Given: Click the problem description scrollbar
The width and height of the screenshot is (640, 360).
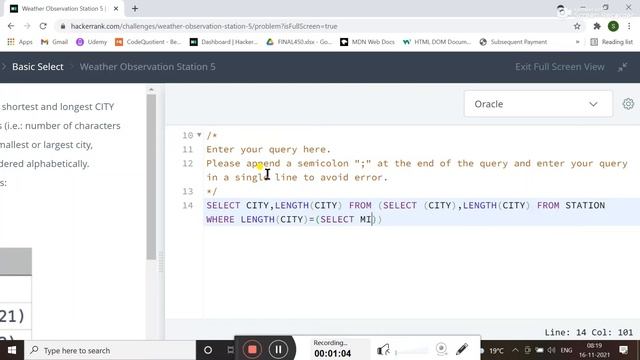Looking at the screenshot, I should tap(151, 177).
